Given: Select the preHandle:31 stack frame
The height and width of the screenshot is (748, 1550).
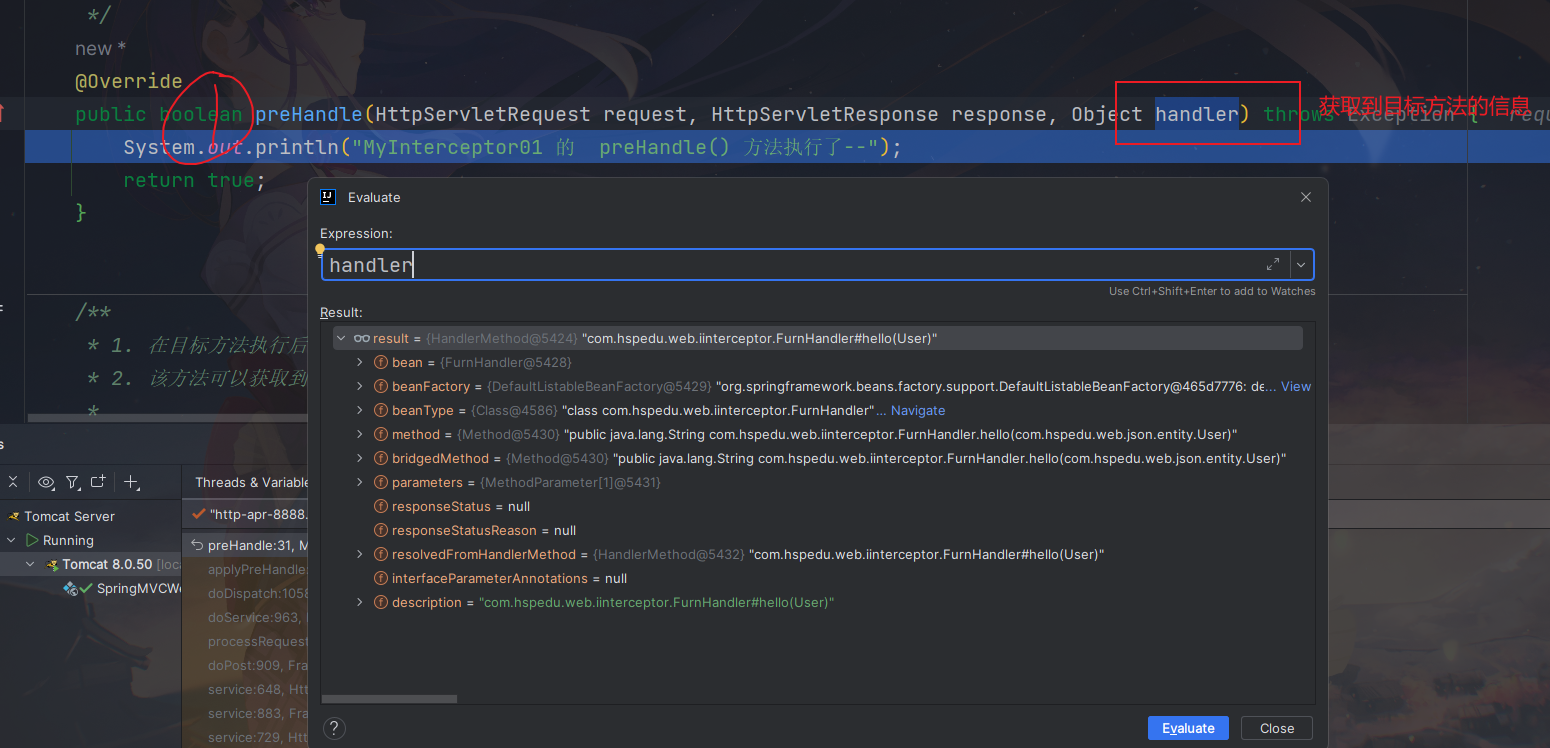Looking at the screenshot, I should pyautogui.click(x=248, y=545).
